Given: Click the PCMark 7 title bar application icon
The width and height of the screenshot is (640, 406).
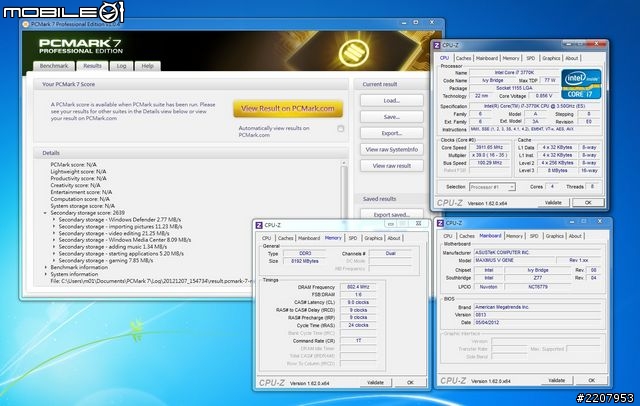Looking at the screenshot, I should coord(26,24).
